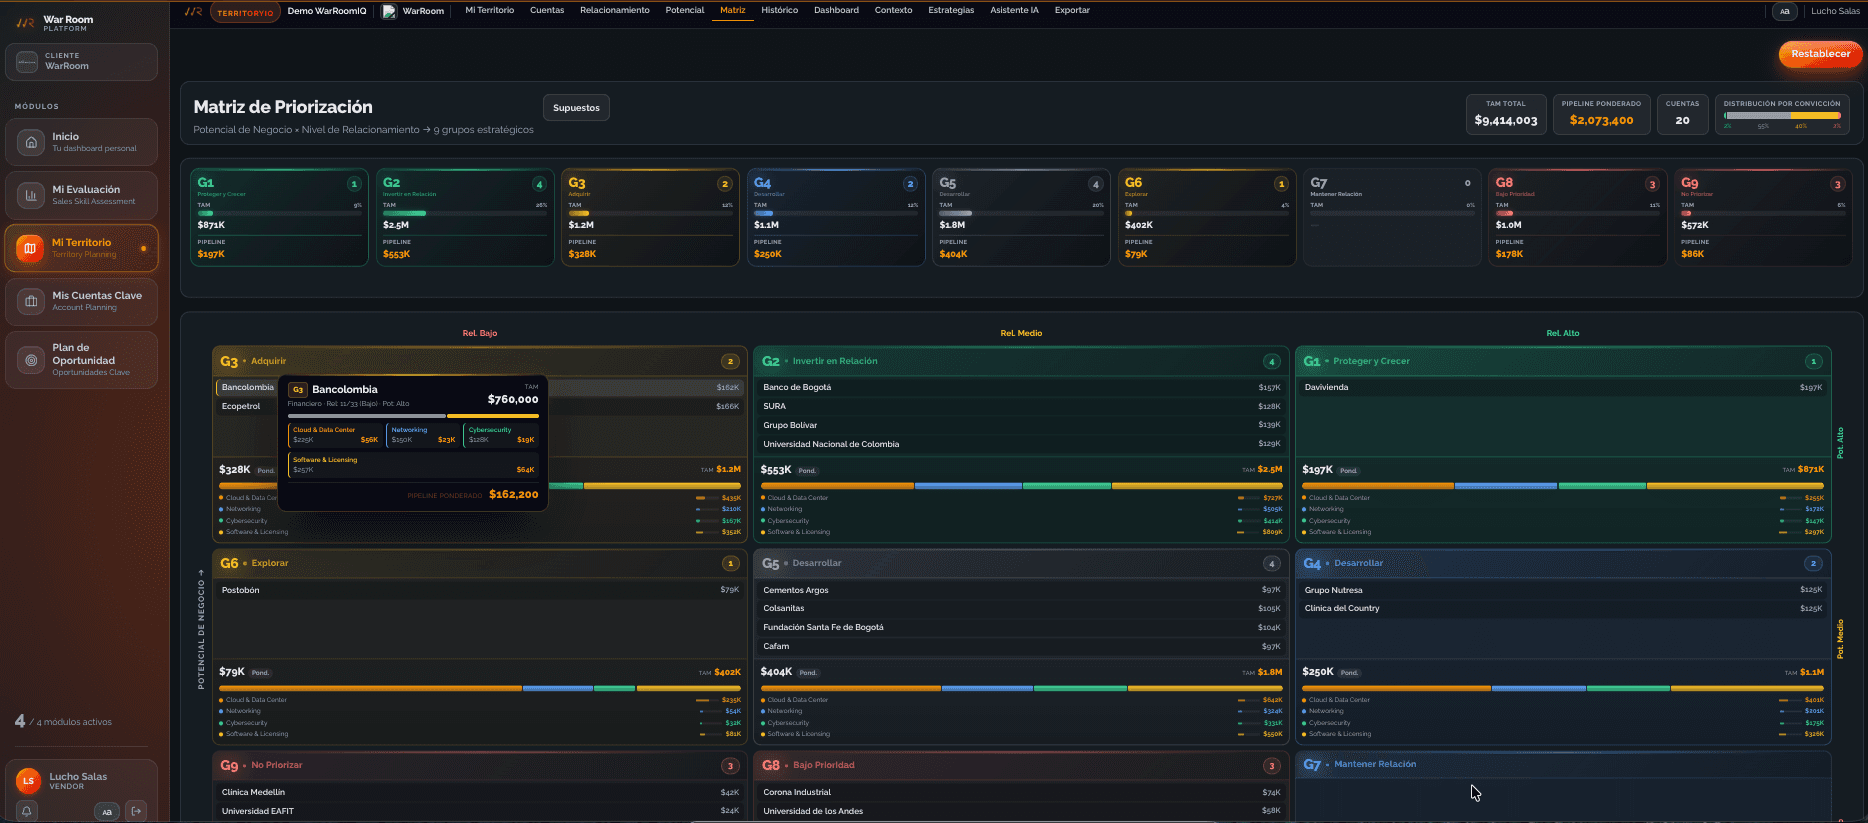The height and width of the screenshot is (823, 1868).
Task: Open the Estrategias tab
Action: pyautogui.click(x=951, y=10)
